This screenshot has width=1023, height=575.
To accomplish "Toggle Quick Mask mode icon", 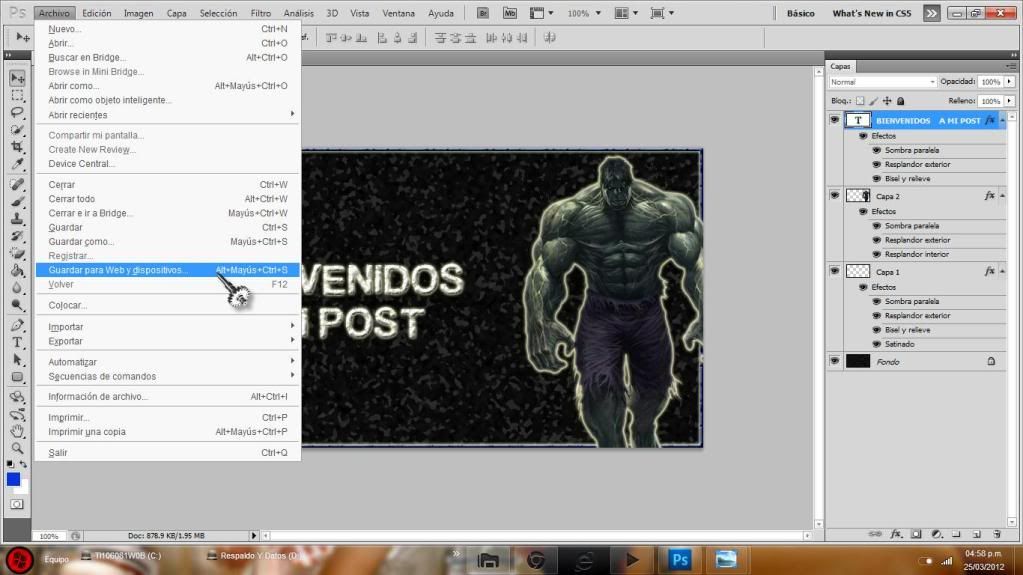I will pyautogui.click(x=17, y=504).
